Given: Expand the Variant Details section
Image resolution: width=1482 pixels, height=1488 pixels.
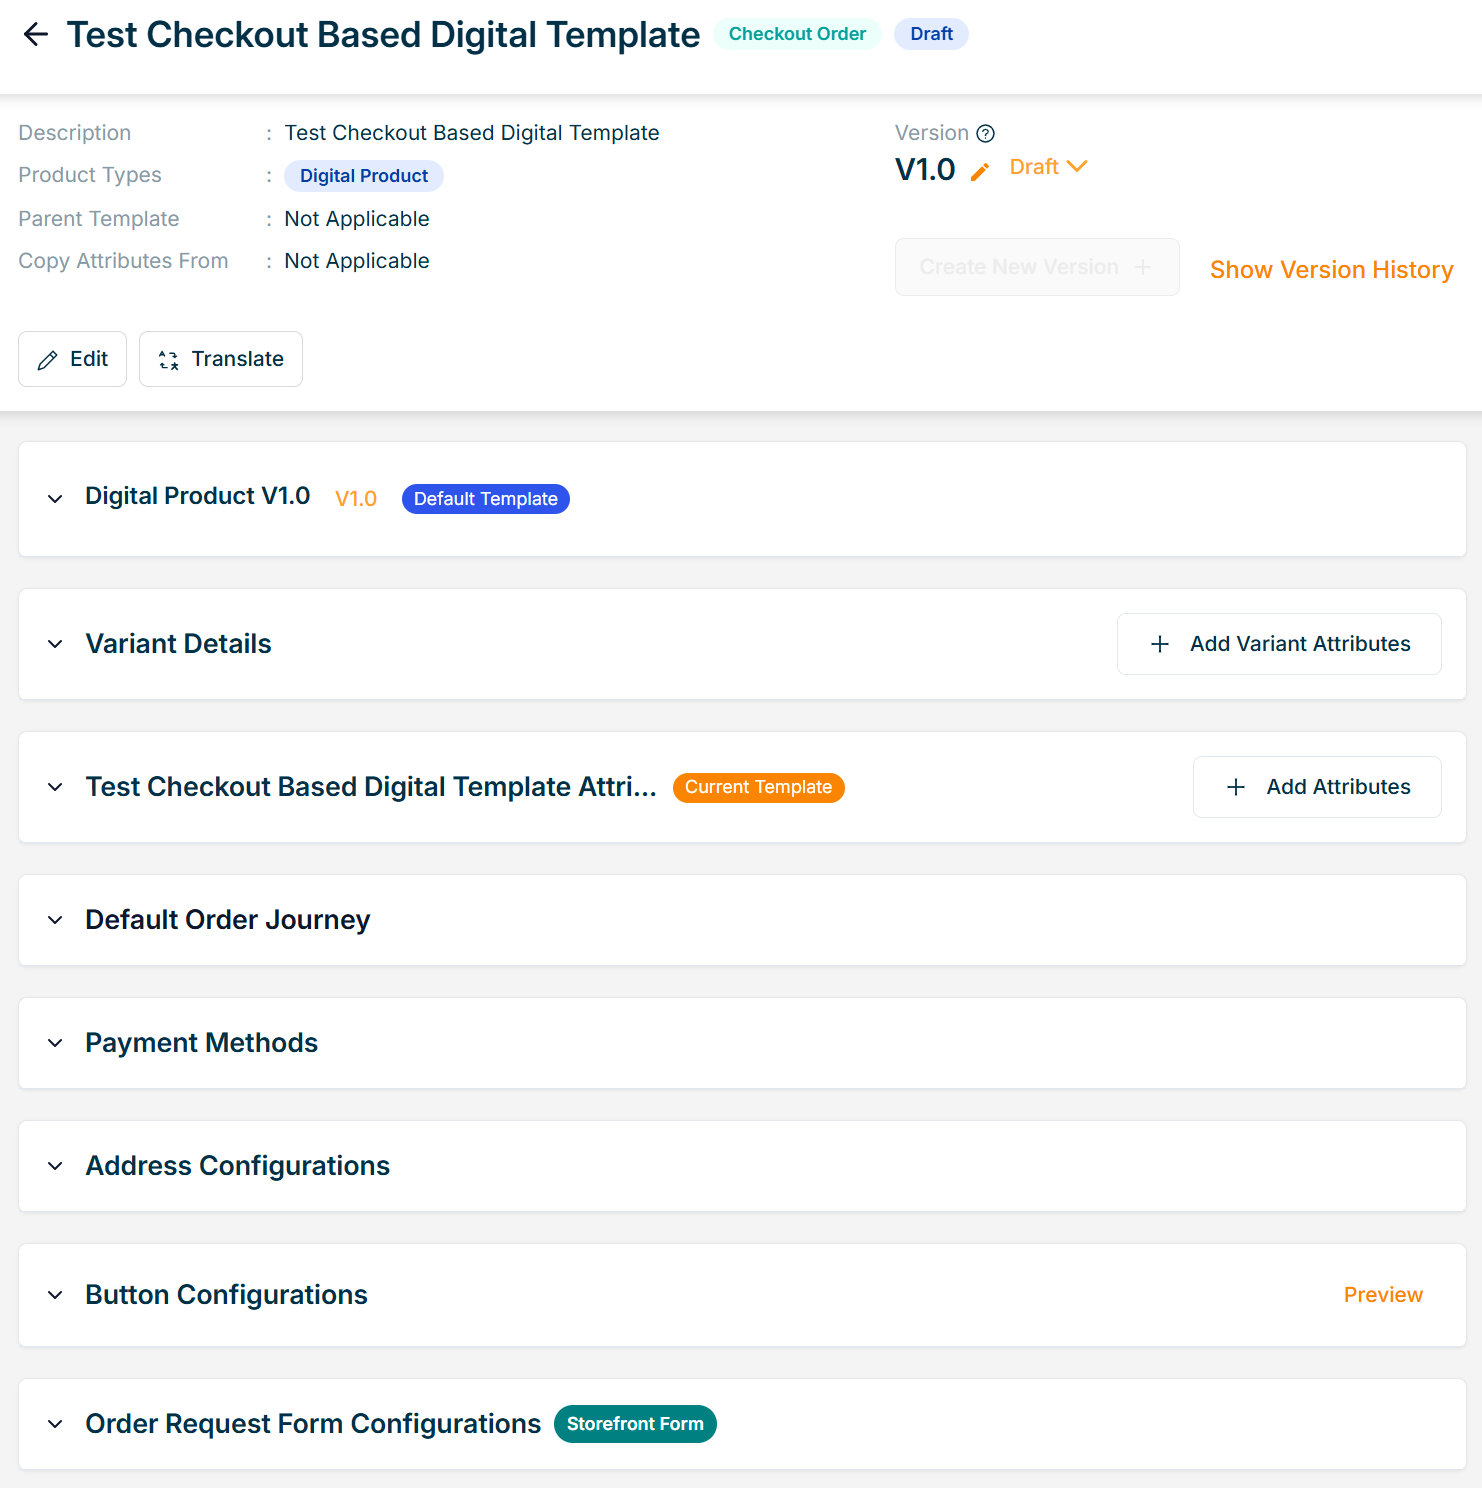Looking at the screenshot, I should coord(55,644).
